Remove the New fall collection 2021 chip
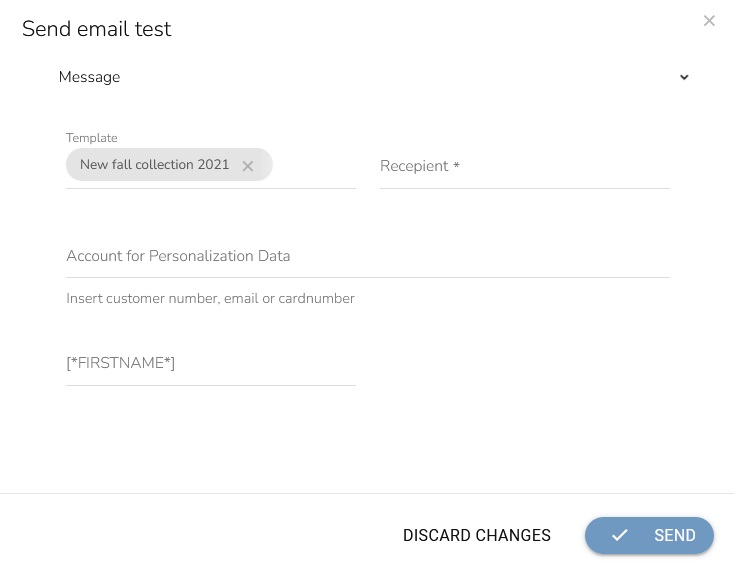Viewport: 734px width, 563px height. click(x=248, y=166)
